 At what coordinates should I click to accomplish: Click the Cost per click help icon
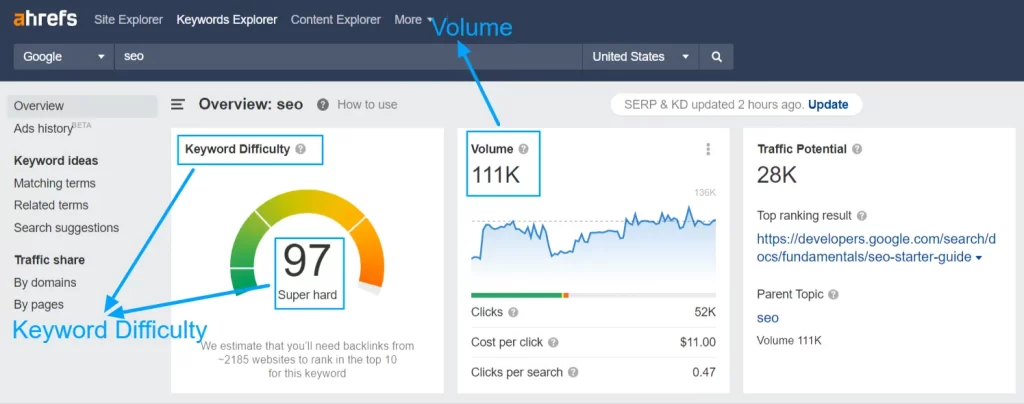pos(553,343)
